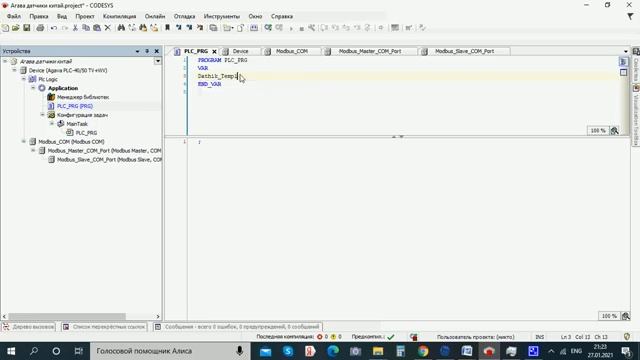Click the Find binoculars icon
The height and width of the screenshot is (360, 640).
pyautogui.click(x=121, y=28)
